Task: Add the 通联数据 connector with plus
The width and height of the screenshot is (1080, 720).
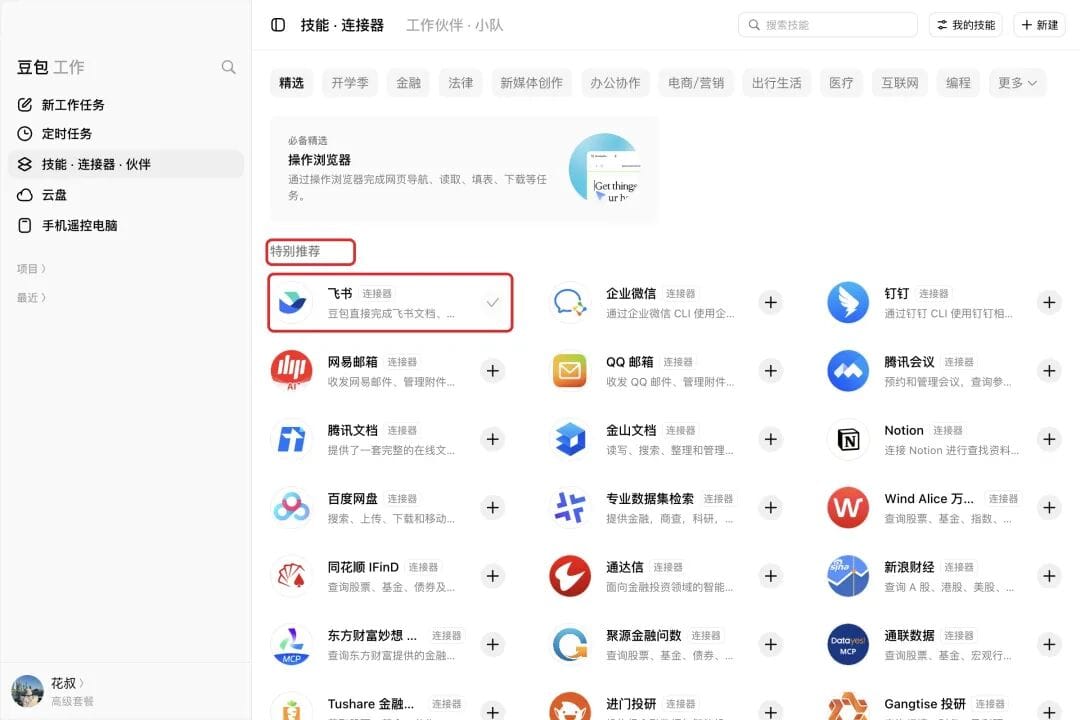Action: tap(1049, 644)
